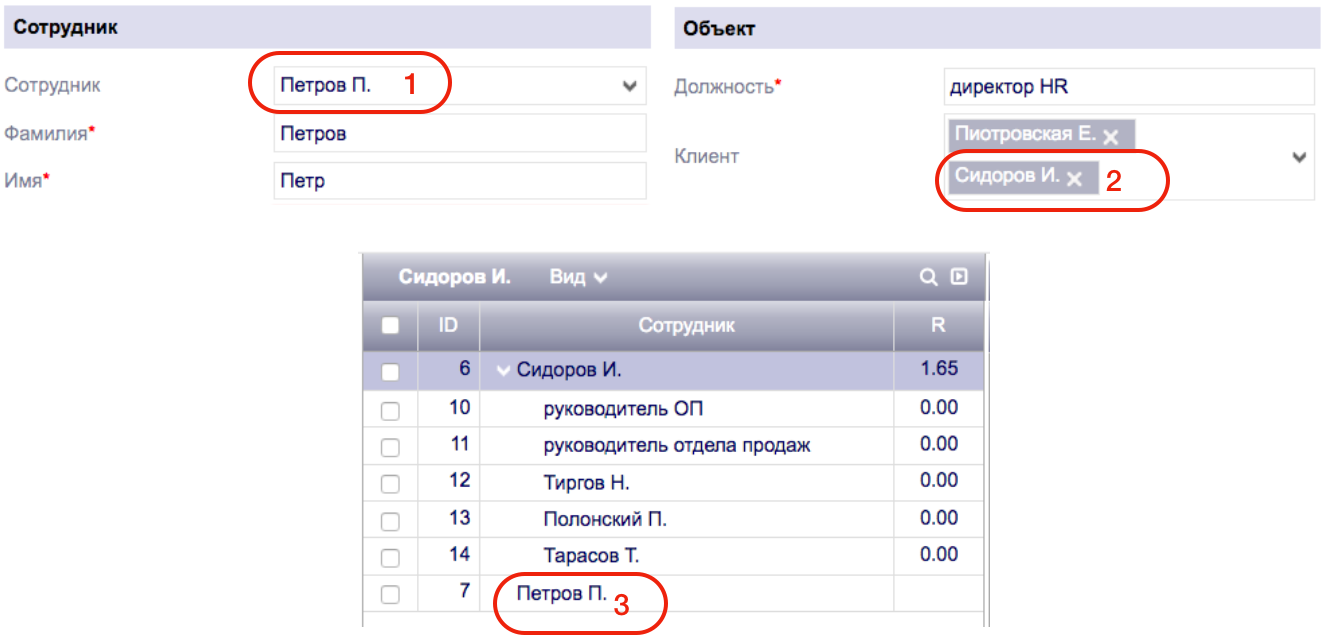
Task: Open the Клиент dropdown arrow
Action: click(x=1299, y=157)
